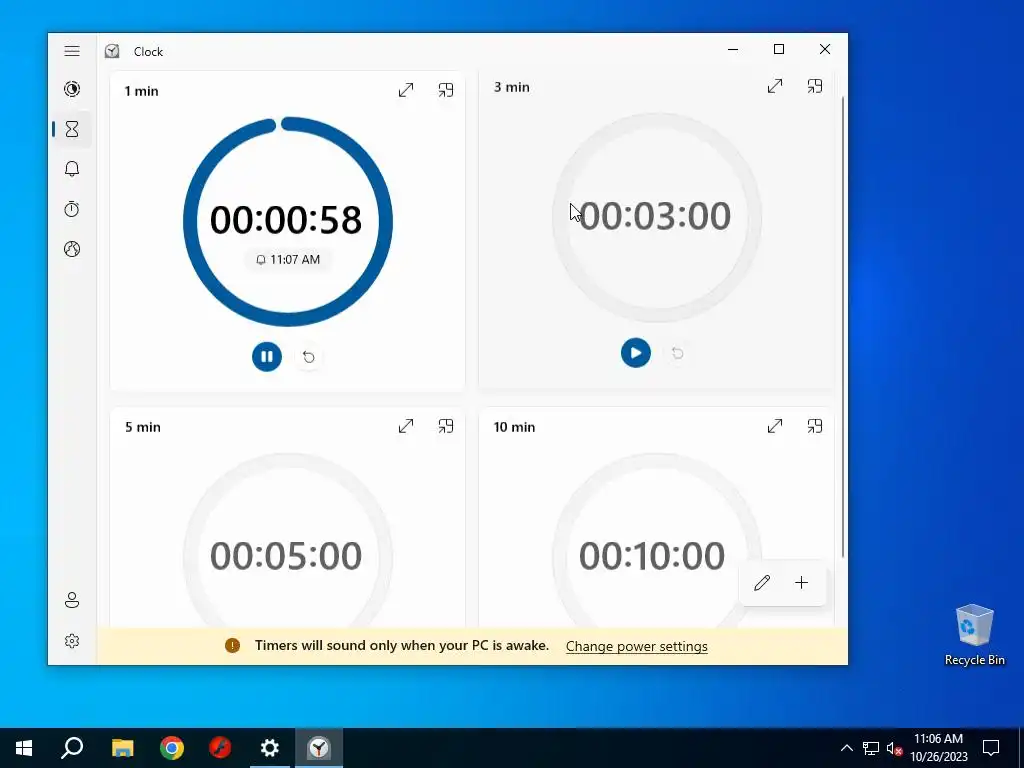Click the muted volume tray icon
Screen dimensions: 1024x768
pyautogui.click(x=894, y=748)
